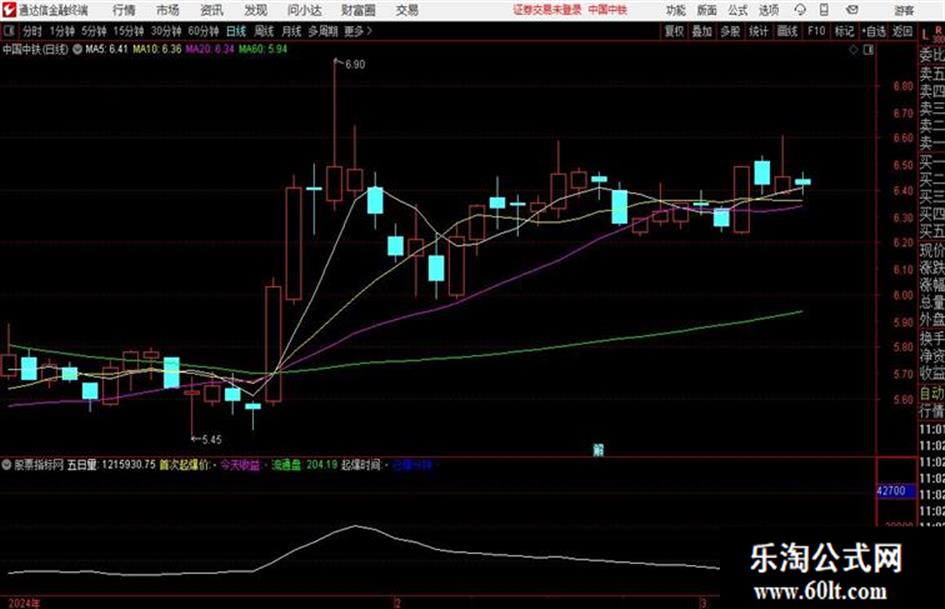Open the 交易 menu
The height and width of the screenshot is (609, 945).
(407, 10)
